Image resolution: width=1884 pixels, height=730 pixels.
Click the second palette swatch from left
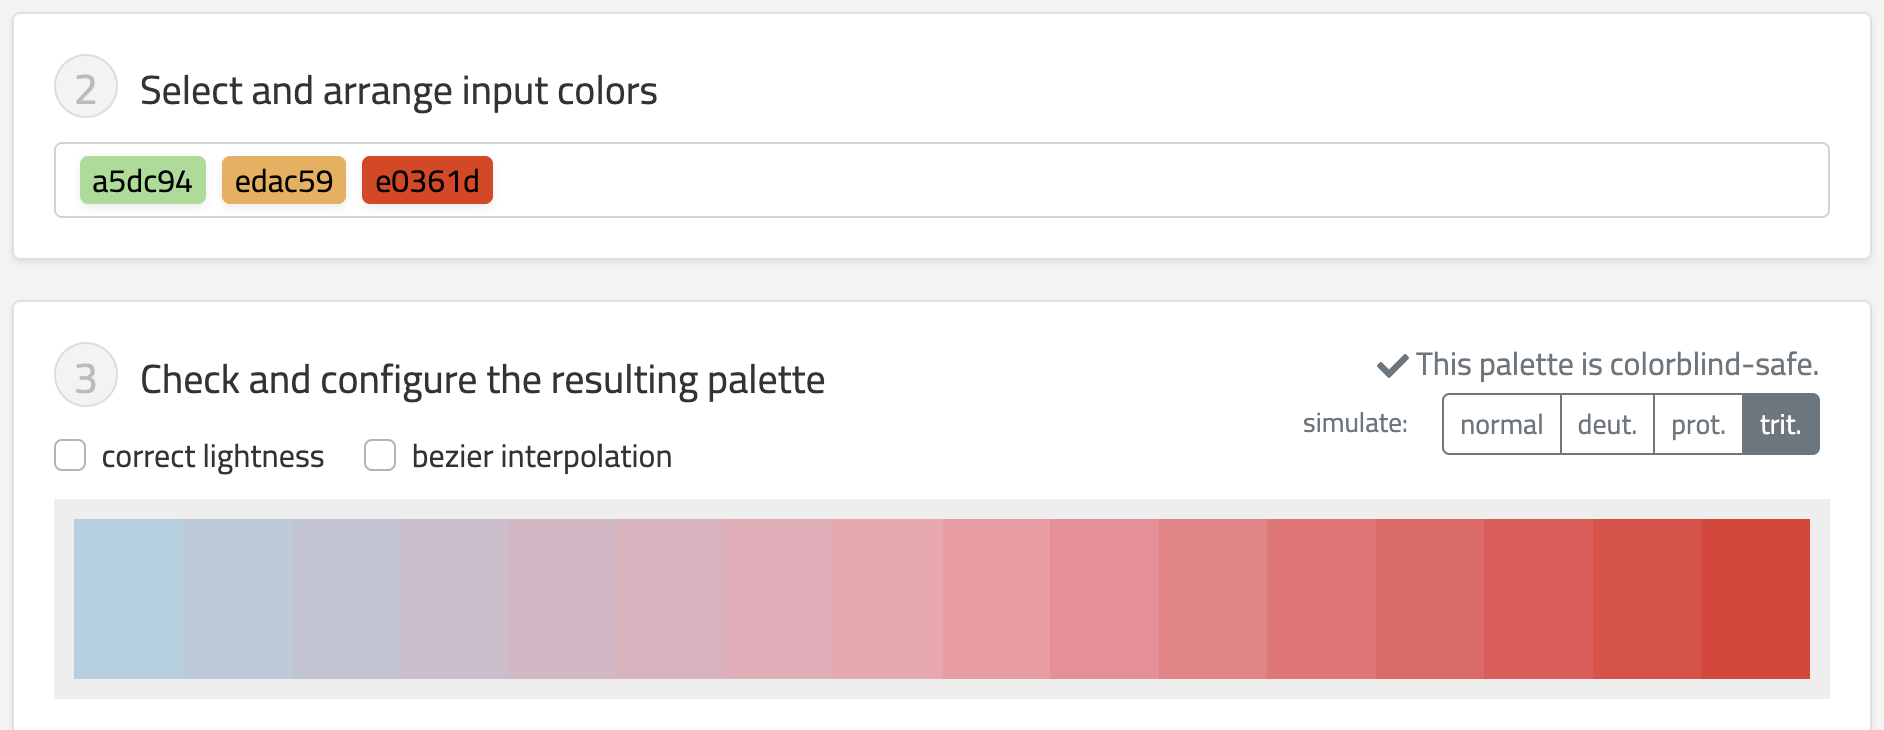click(x=236, y=598)
